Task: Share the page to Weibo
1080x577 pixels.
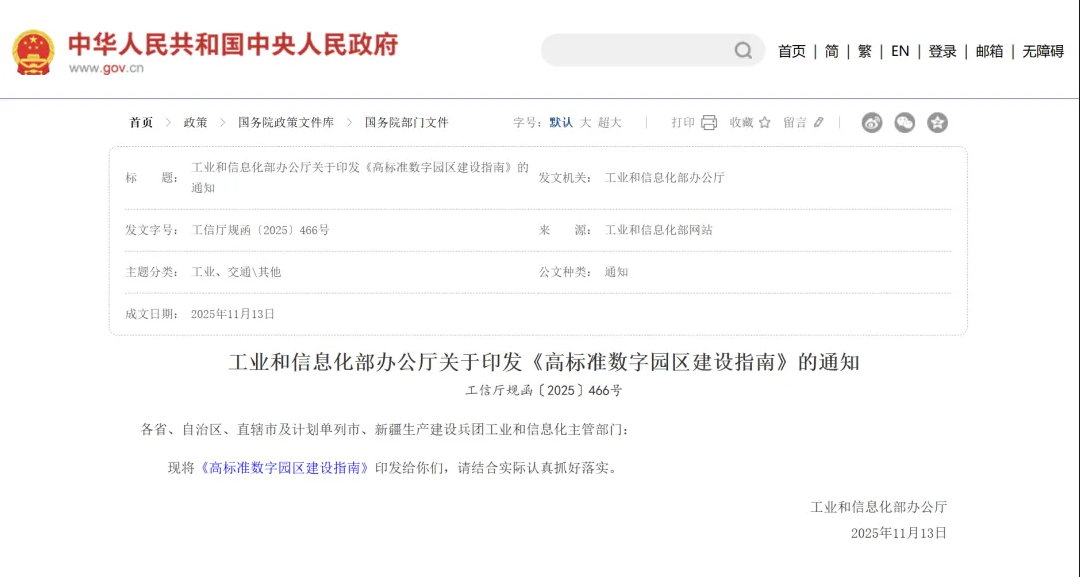Action: [872, 123]
